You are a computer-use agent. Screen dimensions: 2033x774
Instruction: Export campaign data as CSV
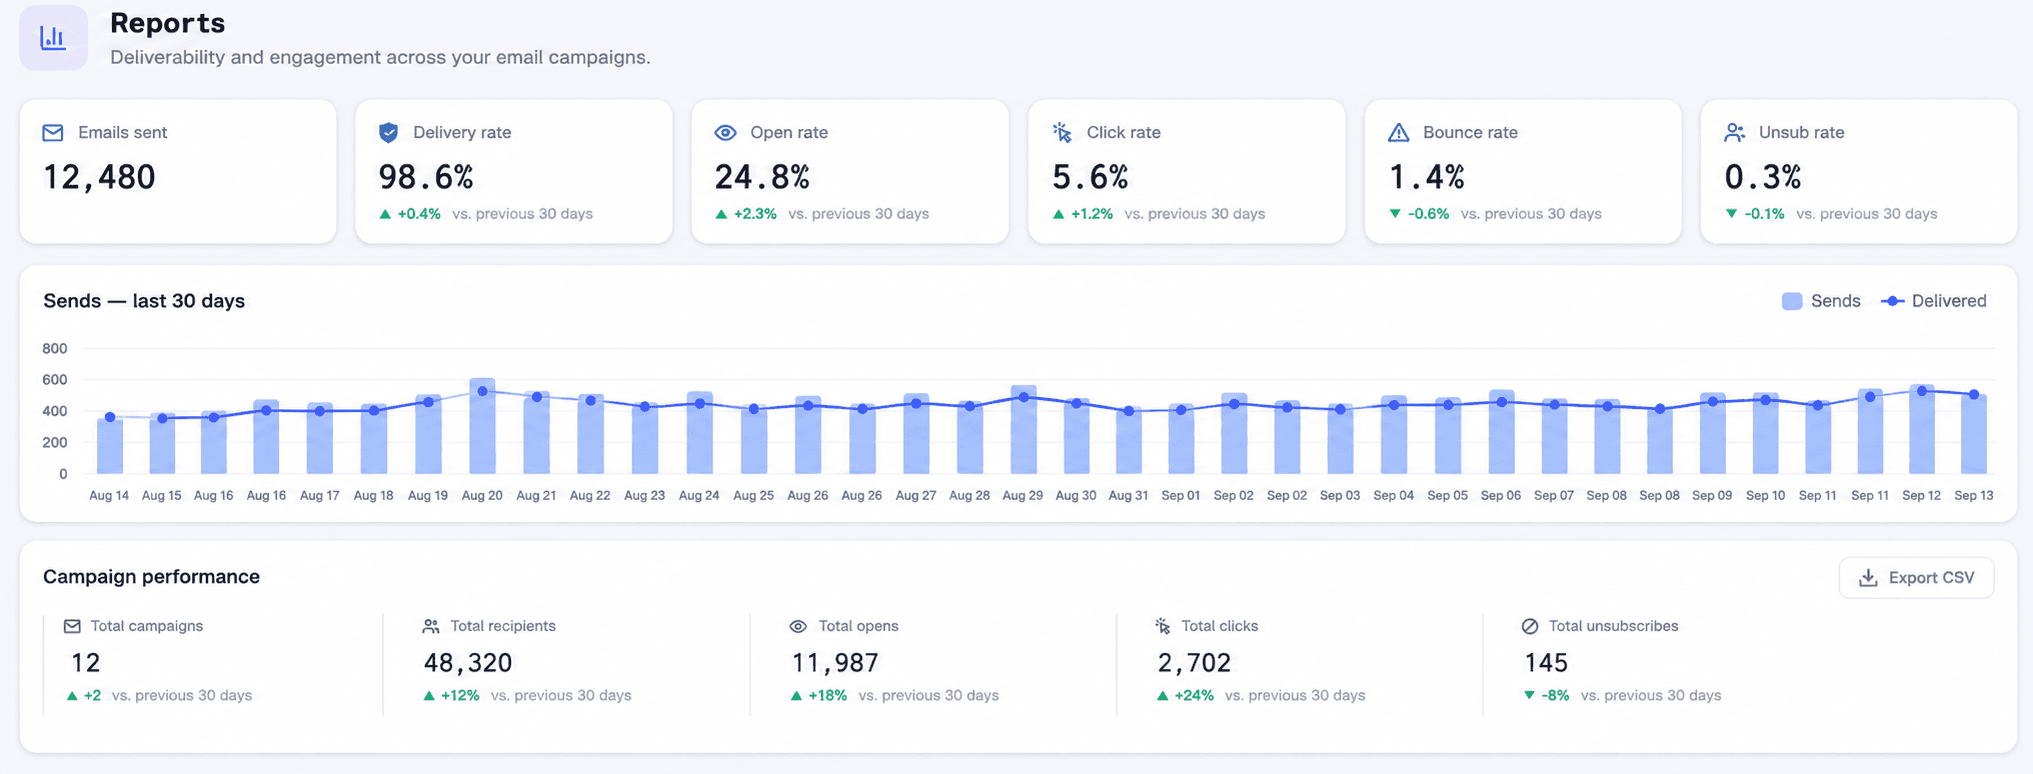pos(1916,578)
